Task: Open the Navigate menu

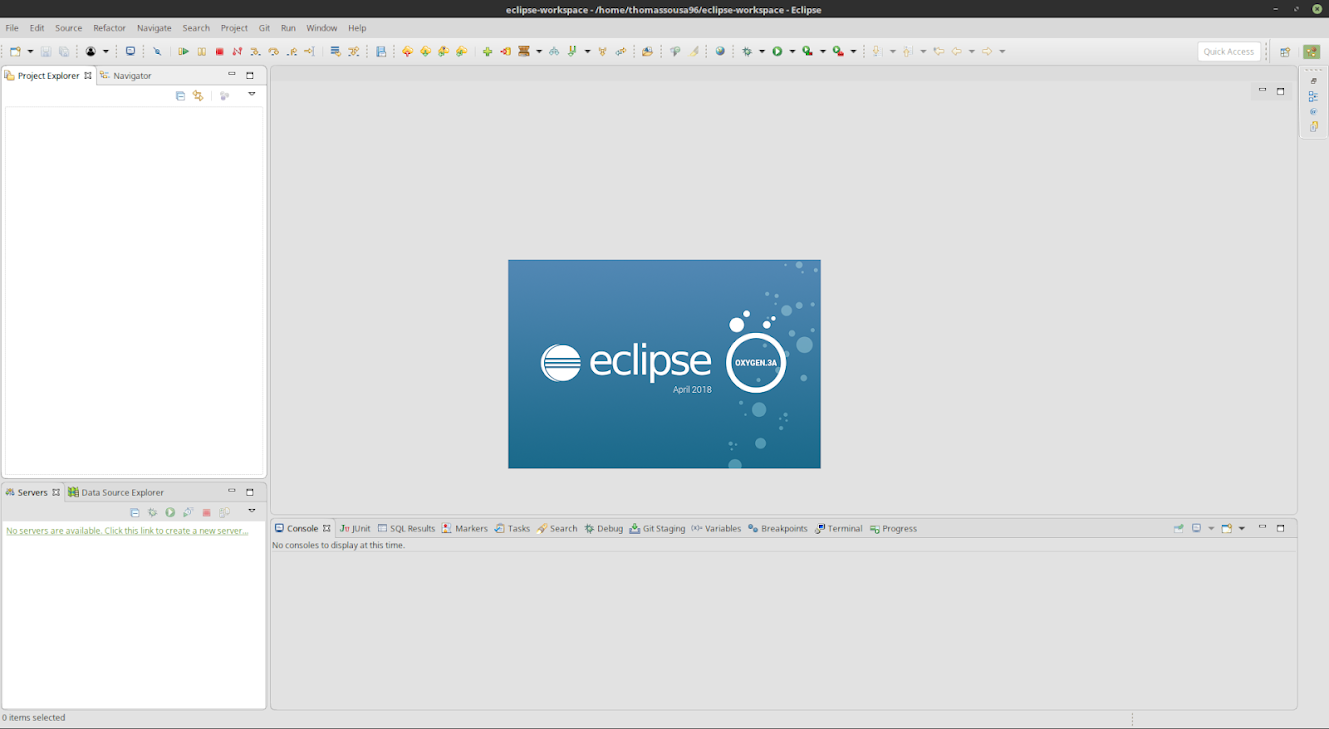Action: [154, 28]
